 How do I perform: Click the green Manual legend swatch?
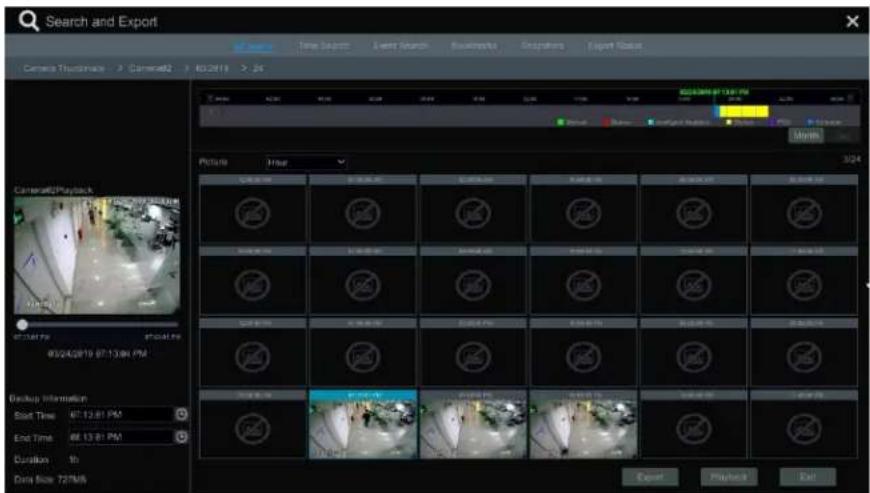[560, 122]
